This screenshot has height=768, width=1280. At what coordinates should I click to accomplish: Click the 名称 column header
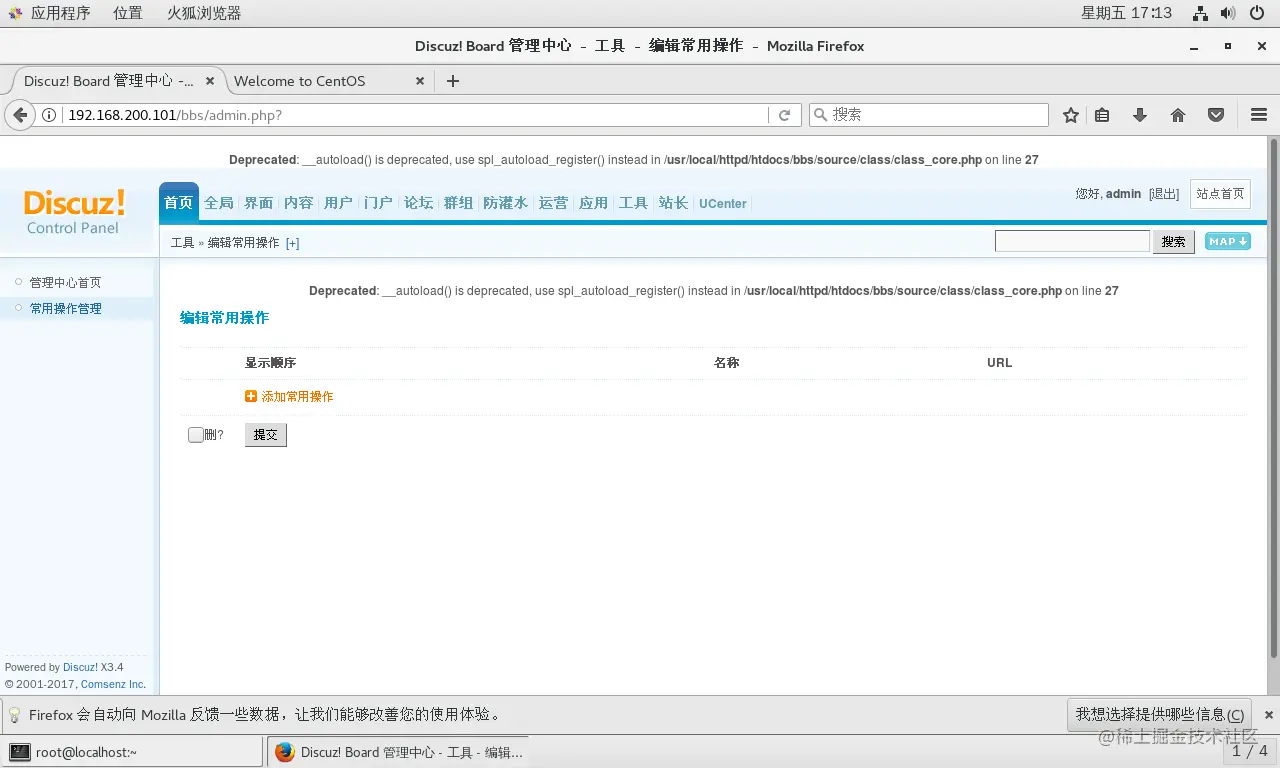pyautogui.click(x=726, y=363)
